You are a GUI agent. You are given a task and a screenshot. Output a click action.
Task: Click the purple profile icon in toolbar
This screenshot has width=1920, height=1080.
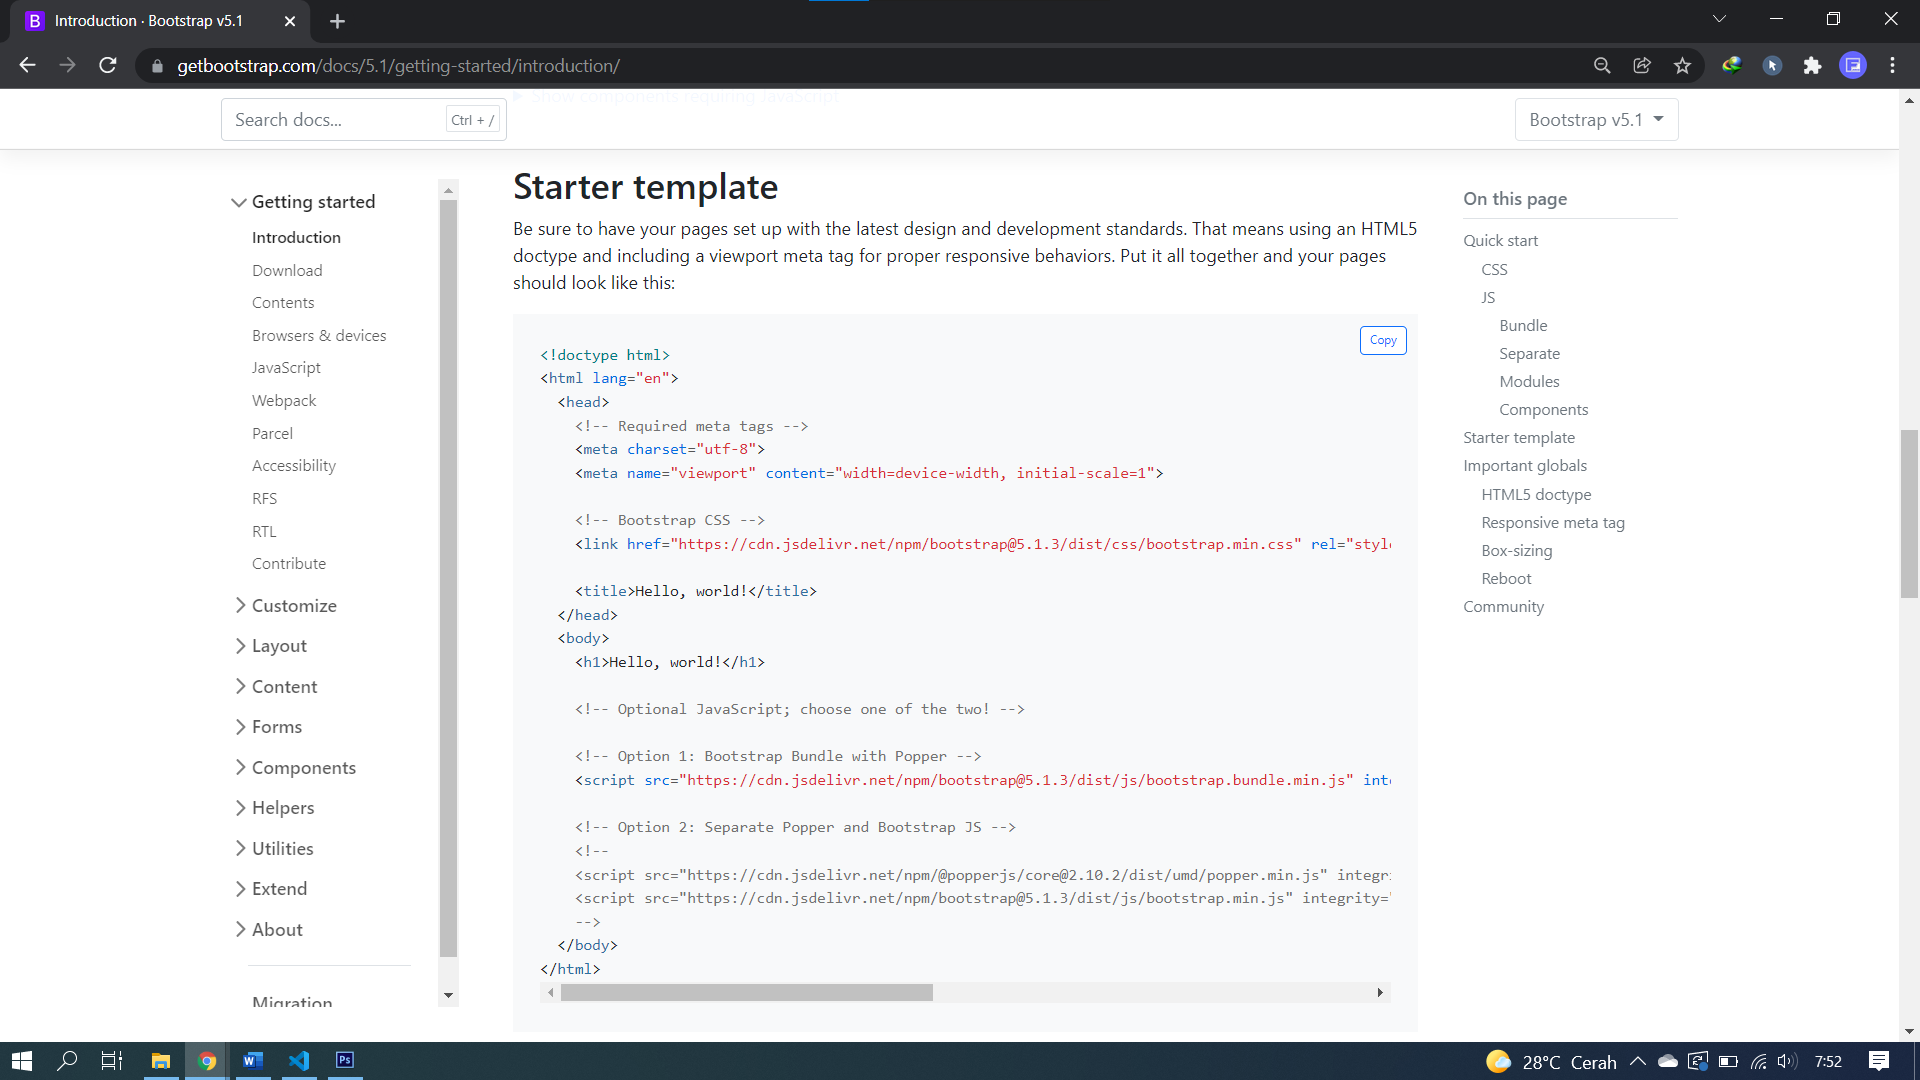[x=1853, y=65]
